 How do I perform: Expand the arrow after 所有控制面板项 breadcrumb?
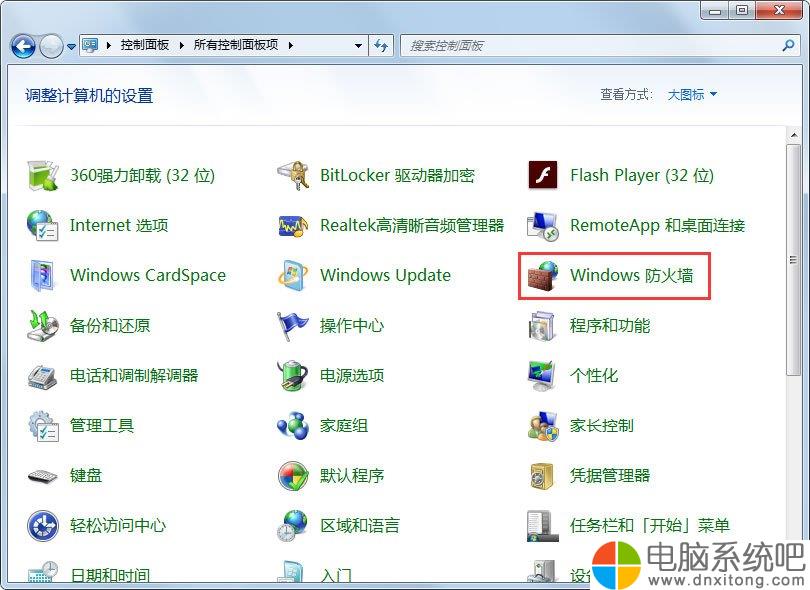coord(291,45)
